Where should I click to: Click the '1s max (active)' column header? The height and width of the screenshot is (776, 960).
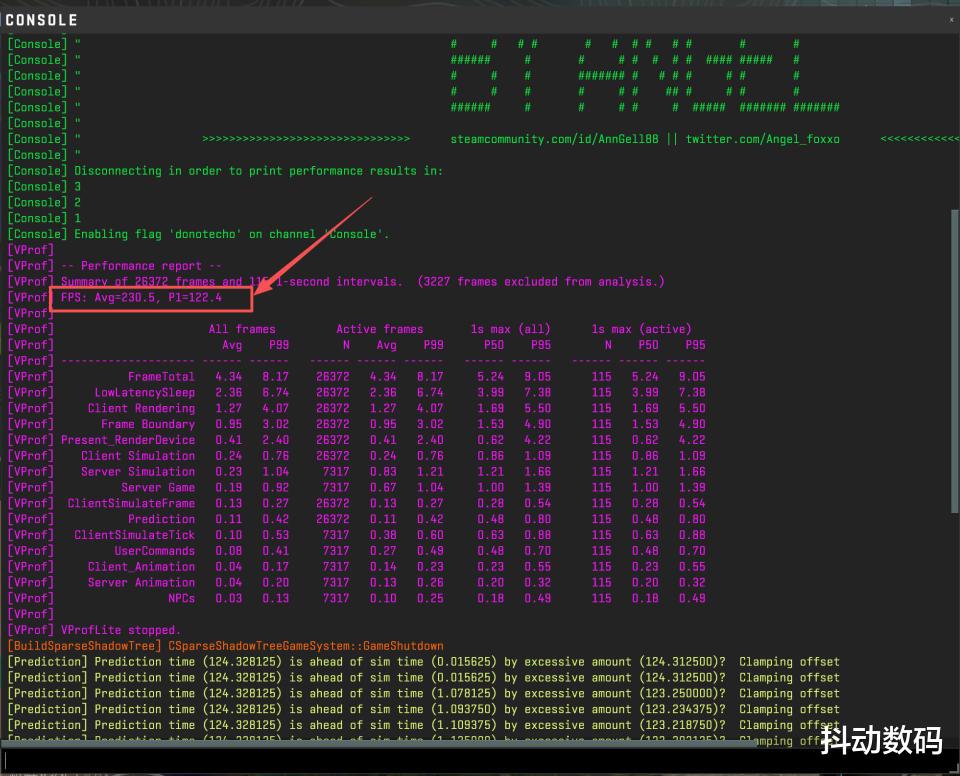pyautogui.click(x=641, y=329)
